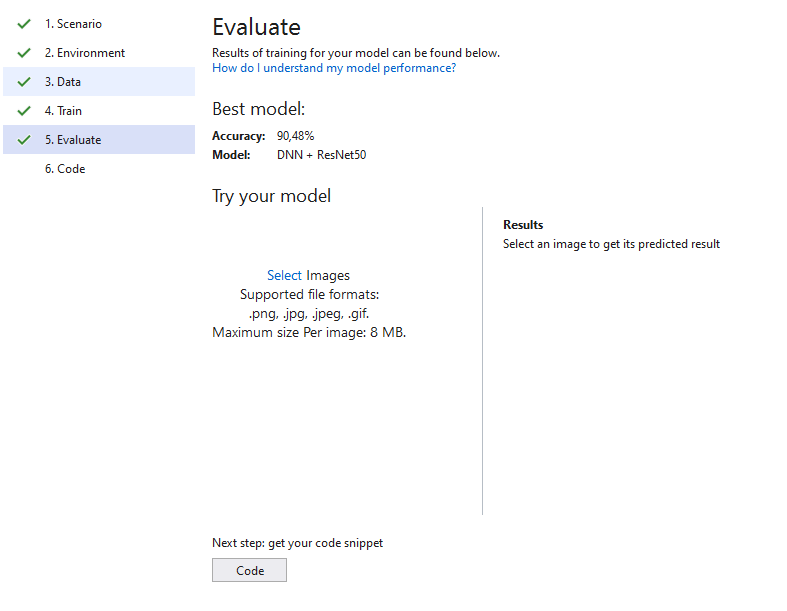Switch to the 4. Train step
Viewport: 787px width, 611px height.
[x=99, y=110]
